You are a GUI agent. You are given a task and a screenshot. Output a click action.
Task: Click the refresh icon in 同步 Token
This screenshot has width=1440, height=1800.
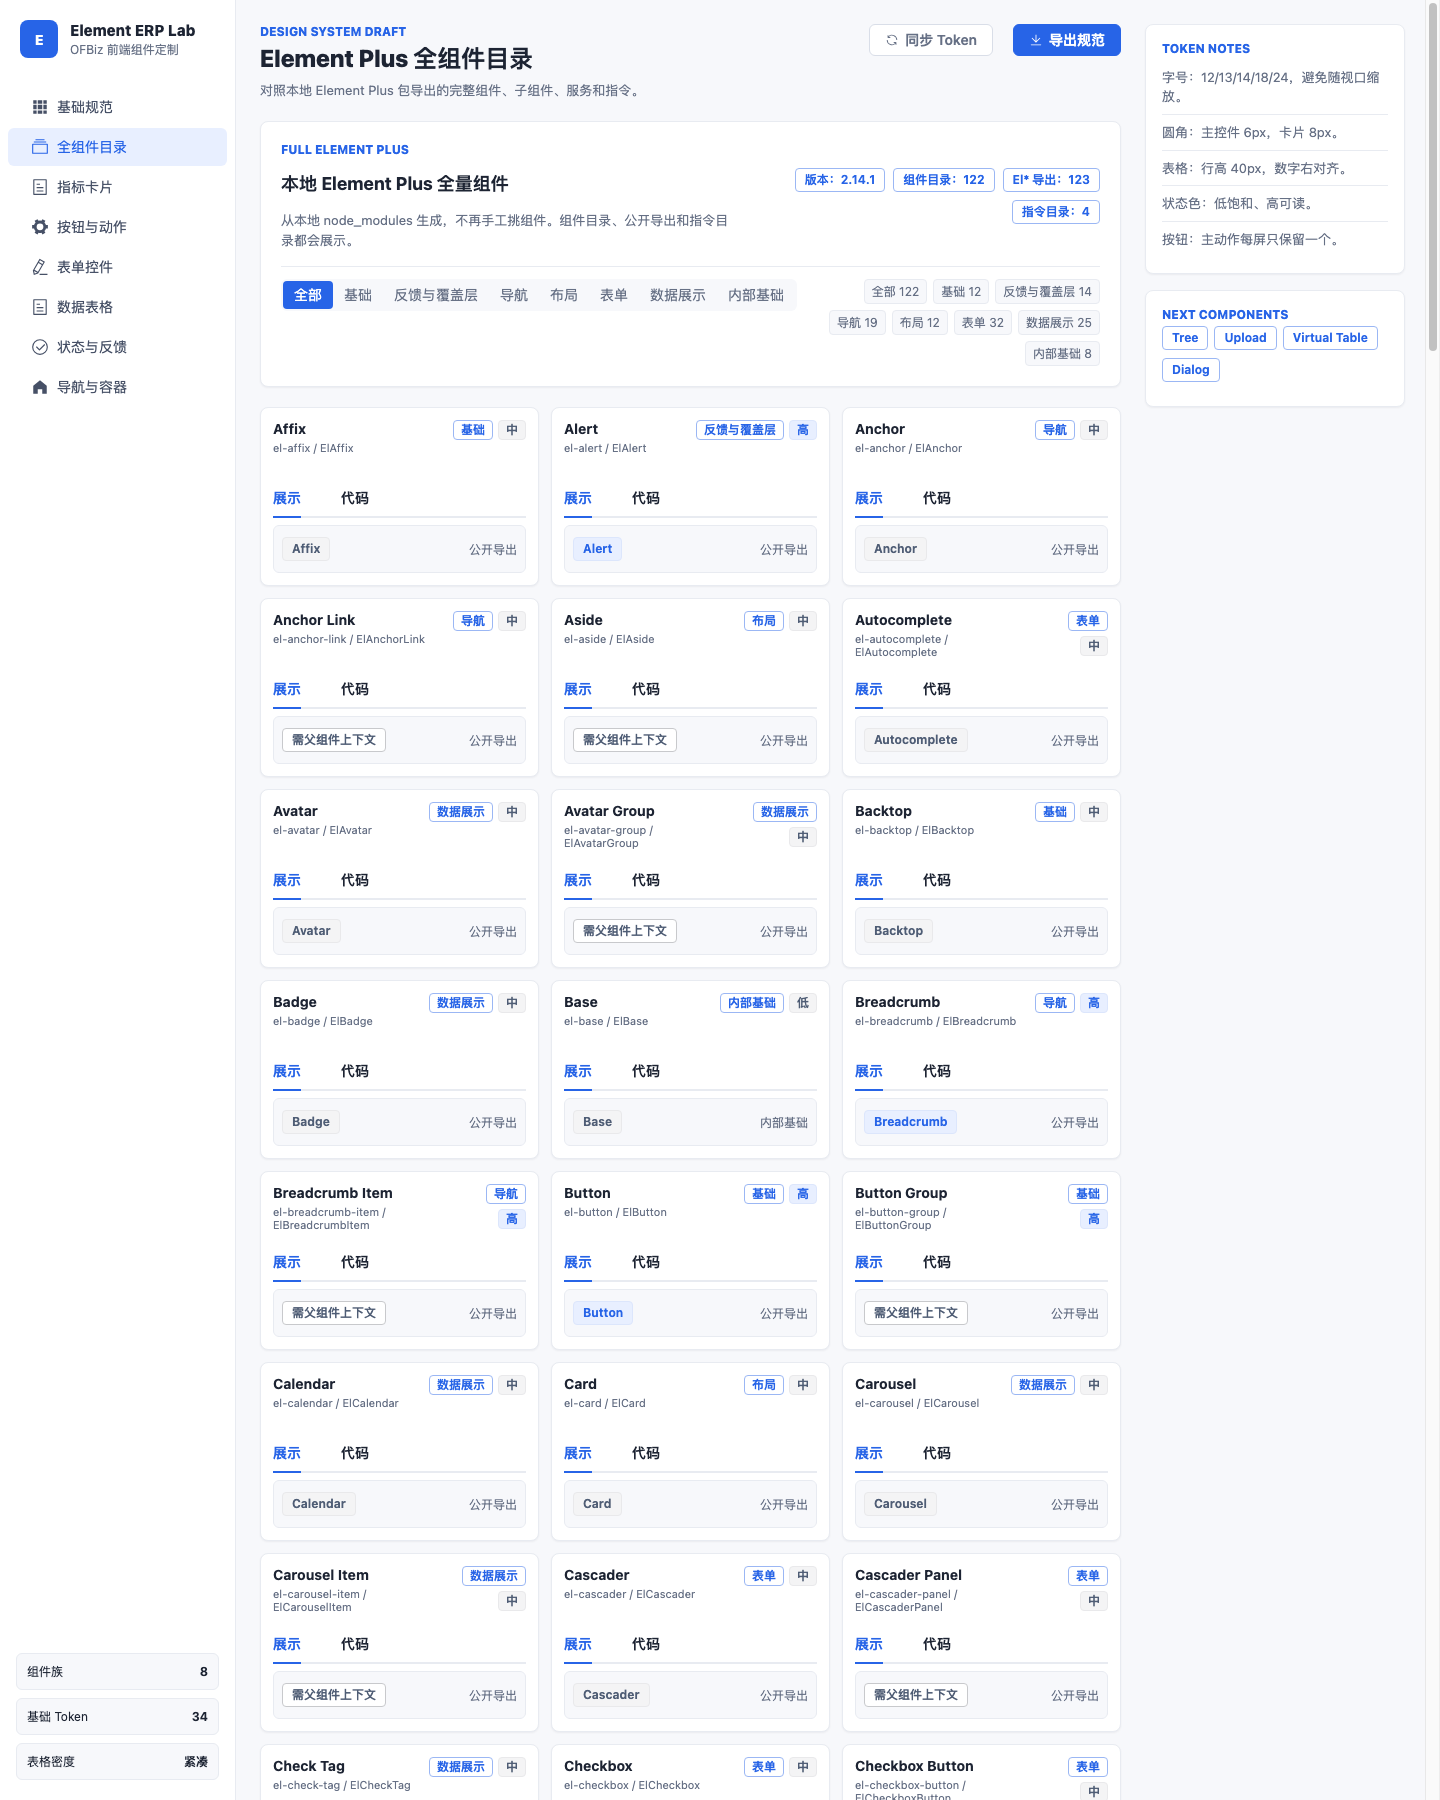891,40
